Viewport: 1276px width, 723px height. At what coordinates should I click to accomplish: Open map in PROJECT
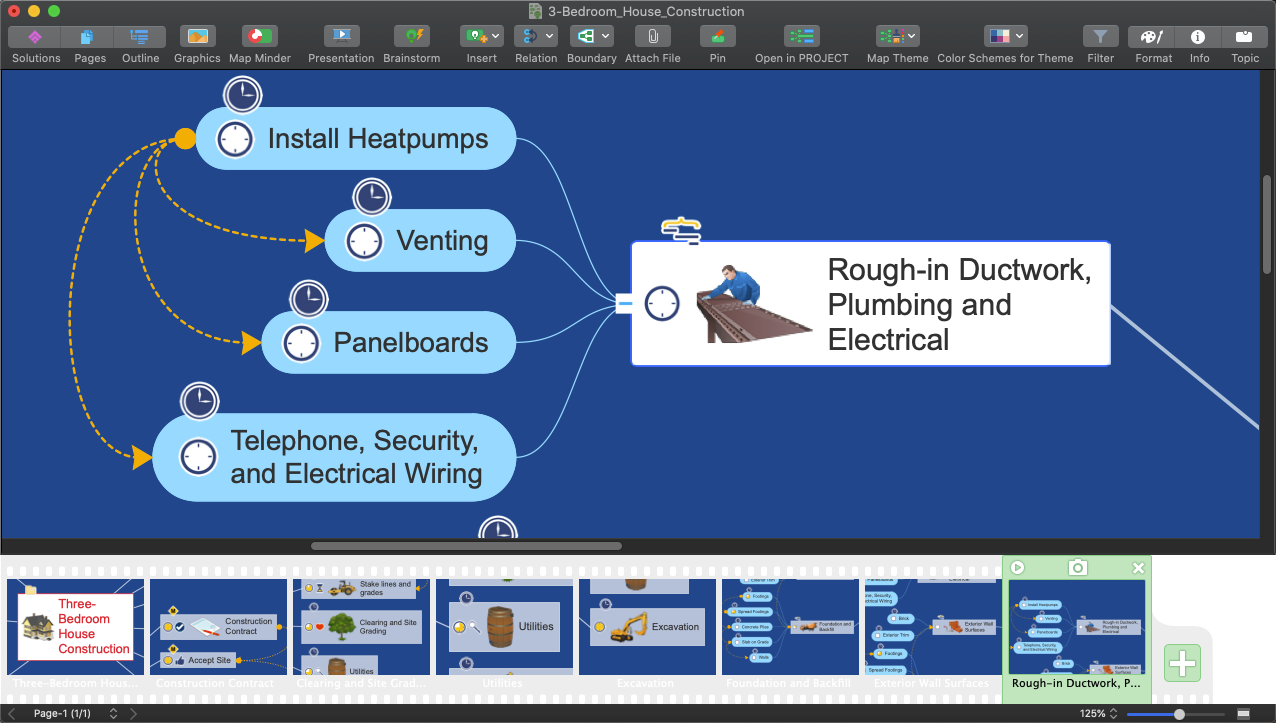[x=801, y=37]
